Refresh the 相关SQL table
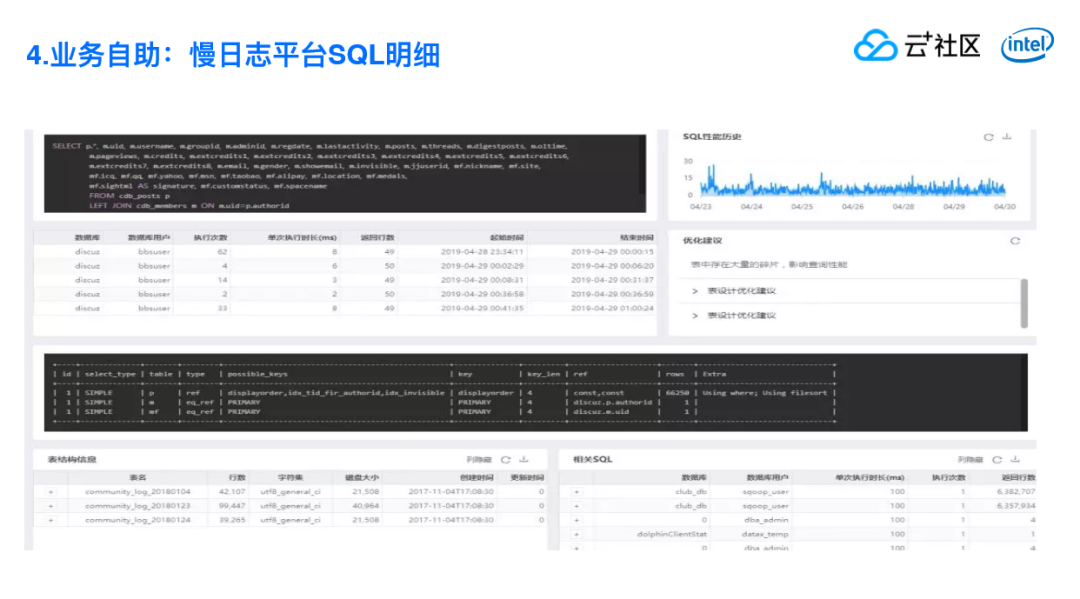 pyautogui.click(x=996, y=460)
